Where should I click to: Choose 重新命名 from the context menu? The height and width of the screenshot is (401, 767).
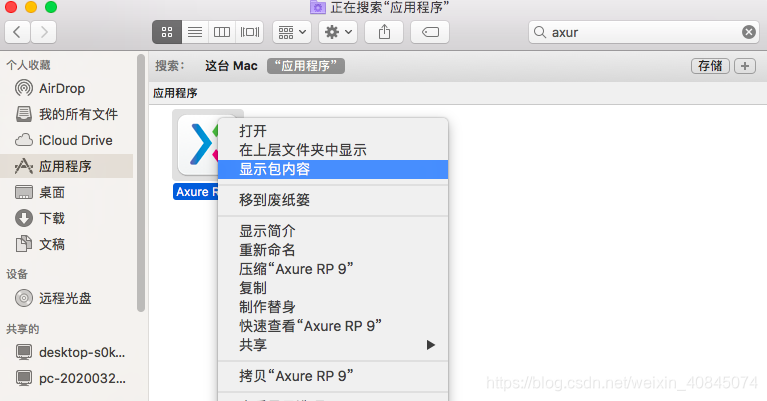(x=333, y=250)
